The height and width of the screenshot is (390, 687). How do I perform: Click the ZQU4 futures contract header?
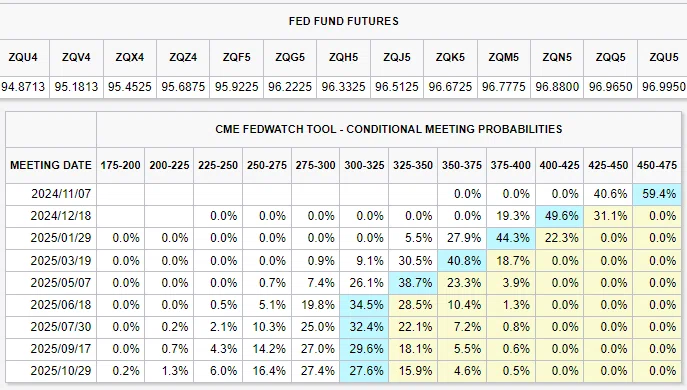tap(23, 57)
